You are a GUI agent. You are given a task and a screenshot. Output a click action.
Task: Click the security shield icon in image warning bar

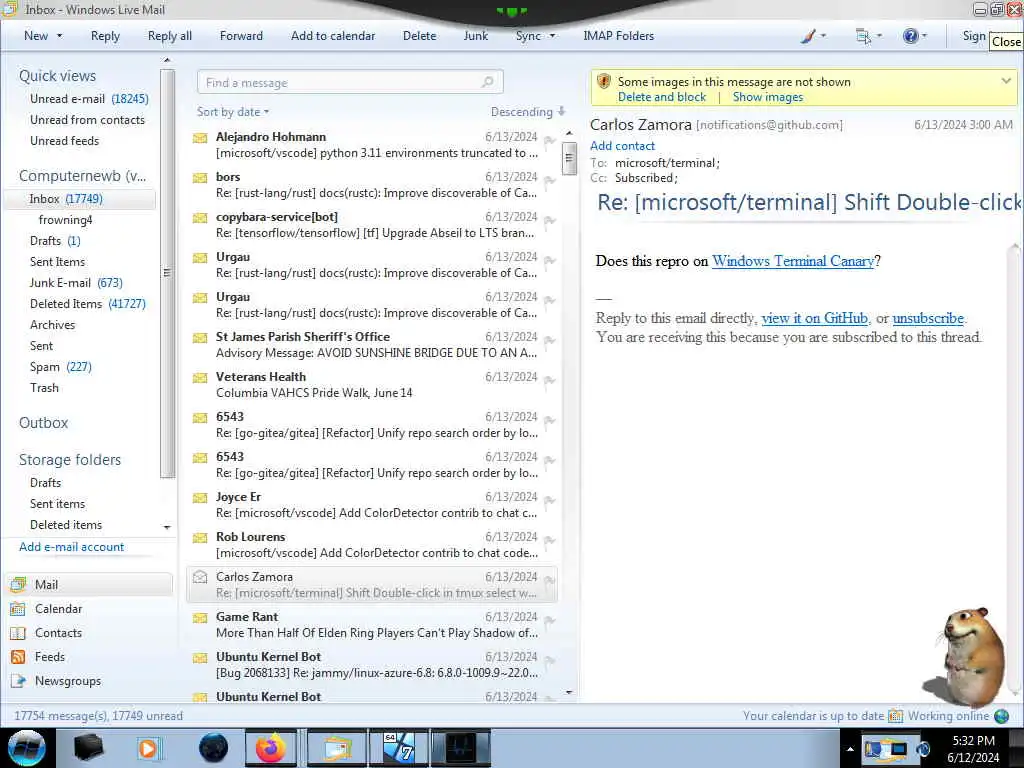[604, 82]
